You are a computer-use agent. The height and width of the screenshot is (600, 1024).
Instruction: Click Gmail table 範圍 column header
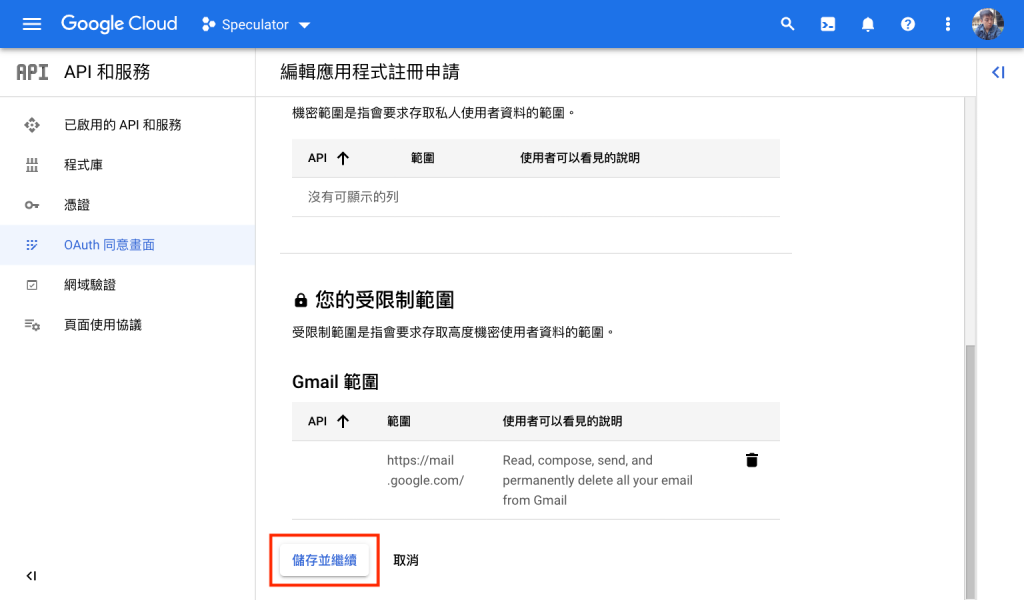click(x=398, y=421)
